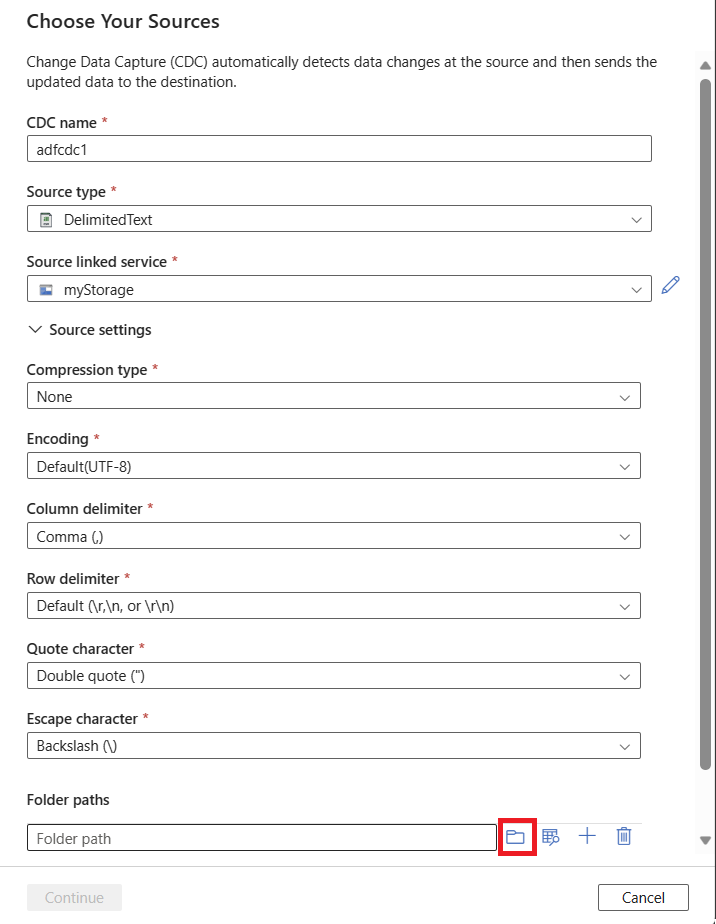The image size is (716, 924).
Task: Focus the CDC name text field
Action: (339, 149)
